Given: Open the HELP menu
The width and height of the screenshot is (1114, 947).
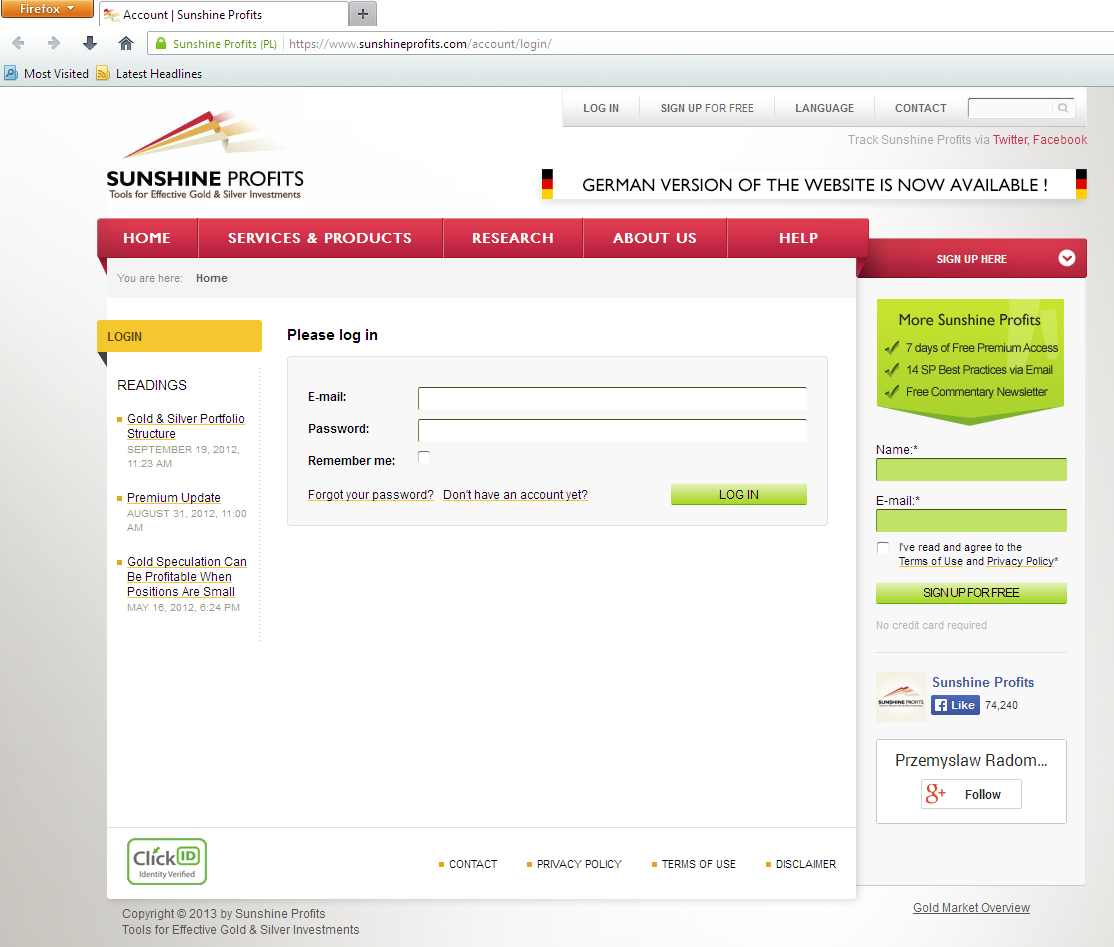Looking at the screenshot, I should 799,238.
